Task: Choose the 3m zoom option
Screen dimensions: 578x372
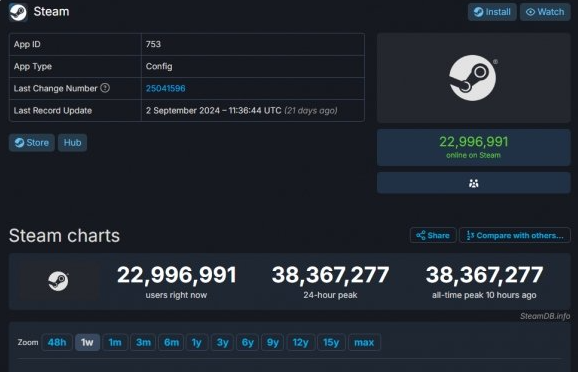Action: tap(143, 343)
